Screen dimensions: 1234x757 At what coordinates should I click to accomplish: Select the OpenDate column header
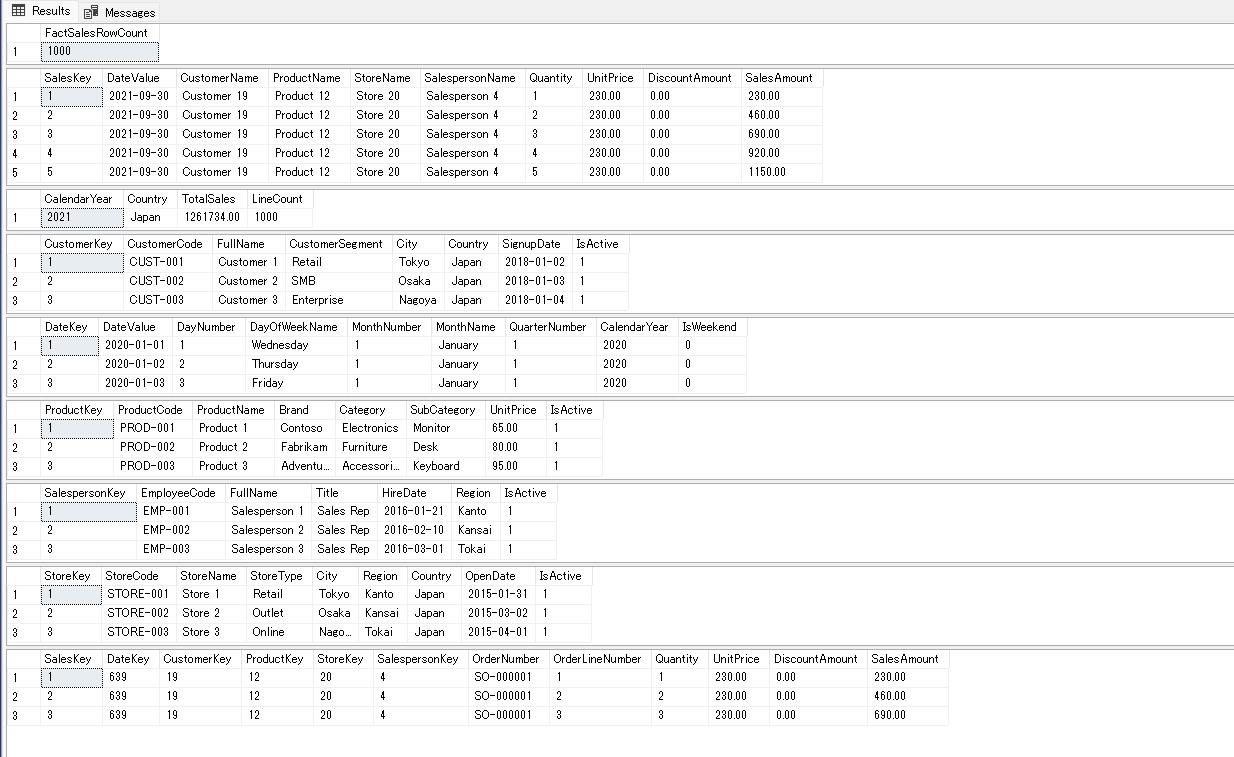(497, 576)
